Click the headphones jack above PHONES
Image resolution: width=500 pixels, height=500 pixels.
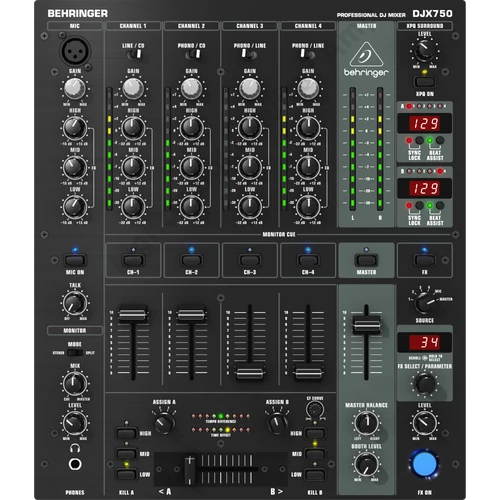(x=75, y=464)
